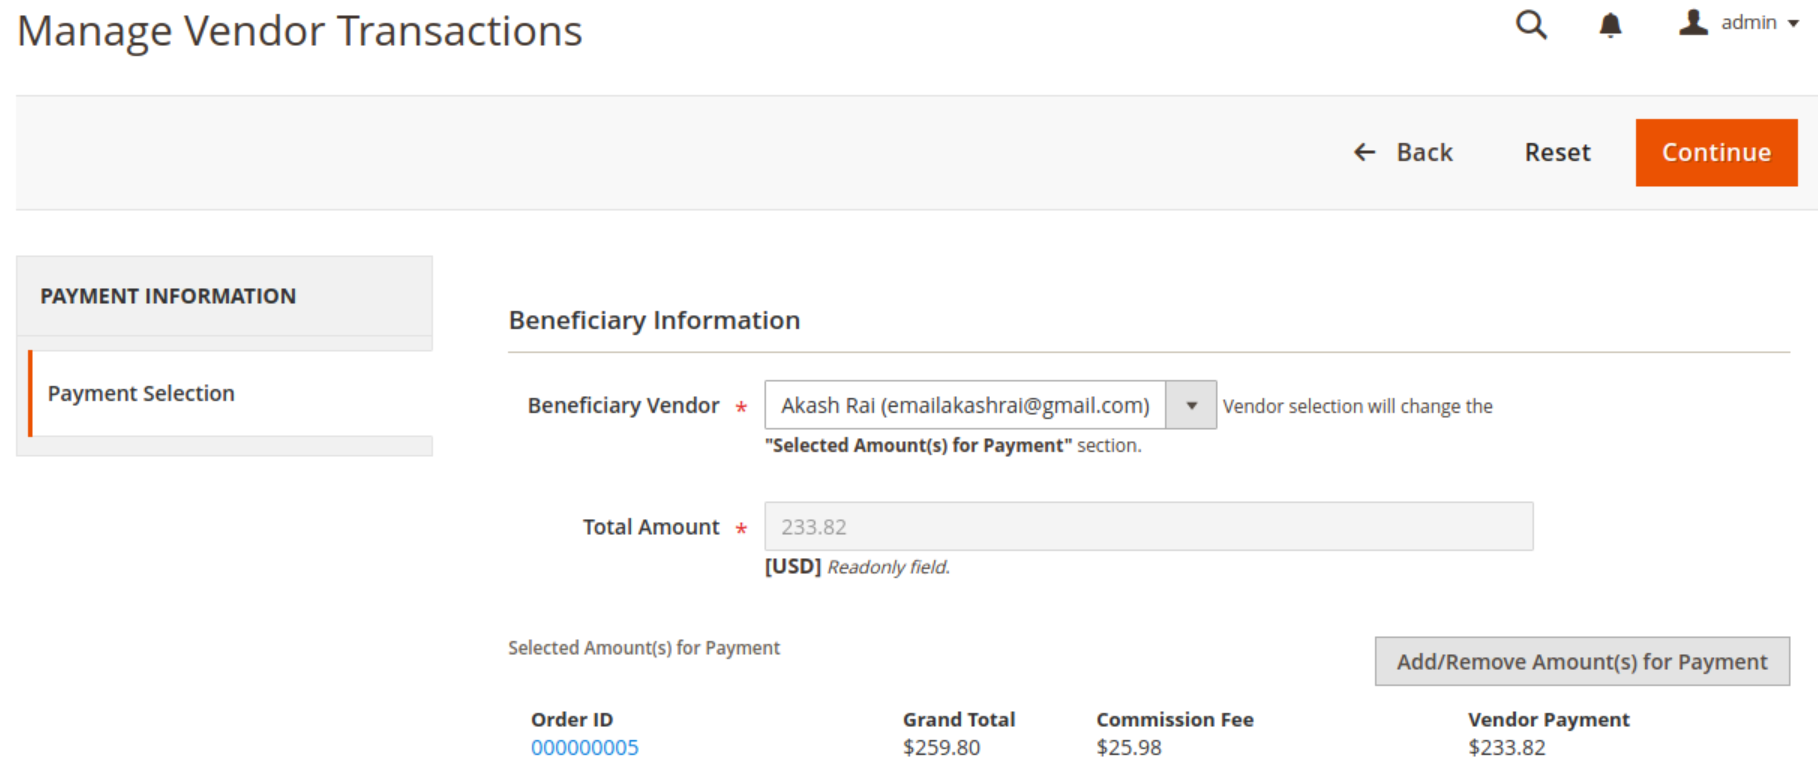This screenshot has height=772, width=1818.
Task: Click the Total Amount readonly field
Action: tap(1148, 527)
